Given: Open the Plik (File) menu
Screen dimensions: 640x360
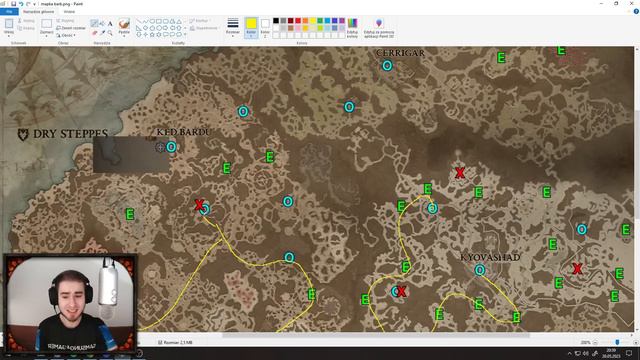Looking at the screenshot, I should 9,12.
